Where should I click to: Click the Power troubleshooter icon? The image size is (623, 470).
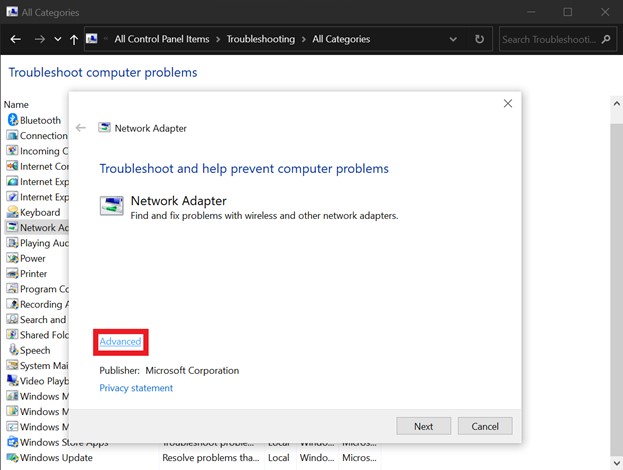click(x=13, y=258)
